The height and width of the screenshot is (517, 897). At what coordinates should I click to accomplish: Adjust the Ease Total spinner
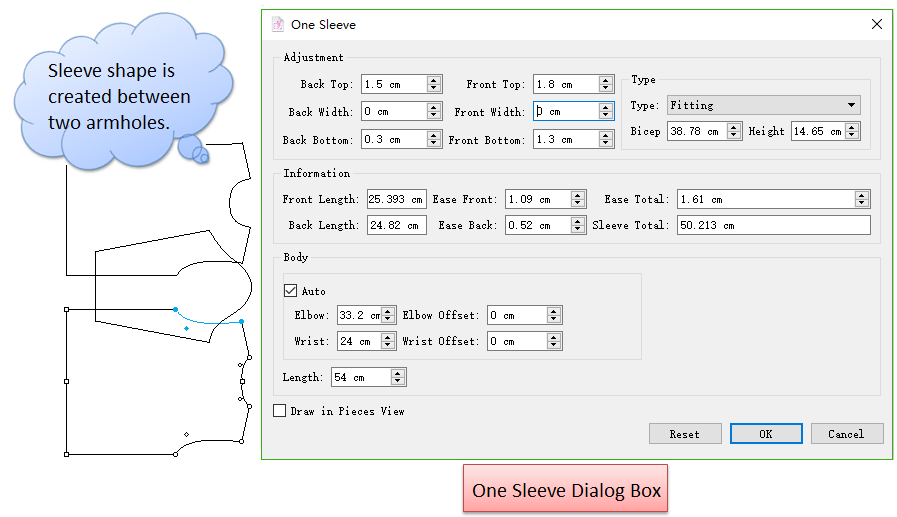pyautogui.click(x=862, y=200)
